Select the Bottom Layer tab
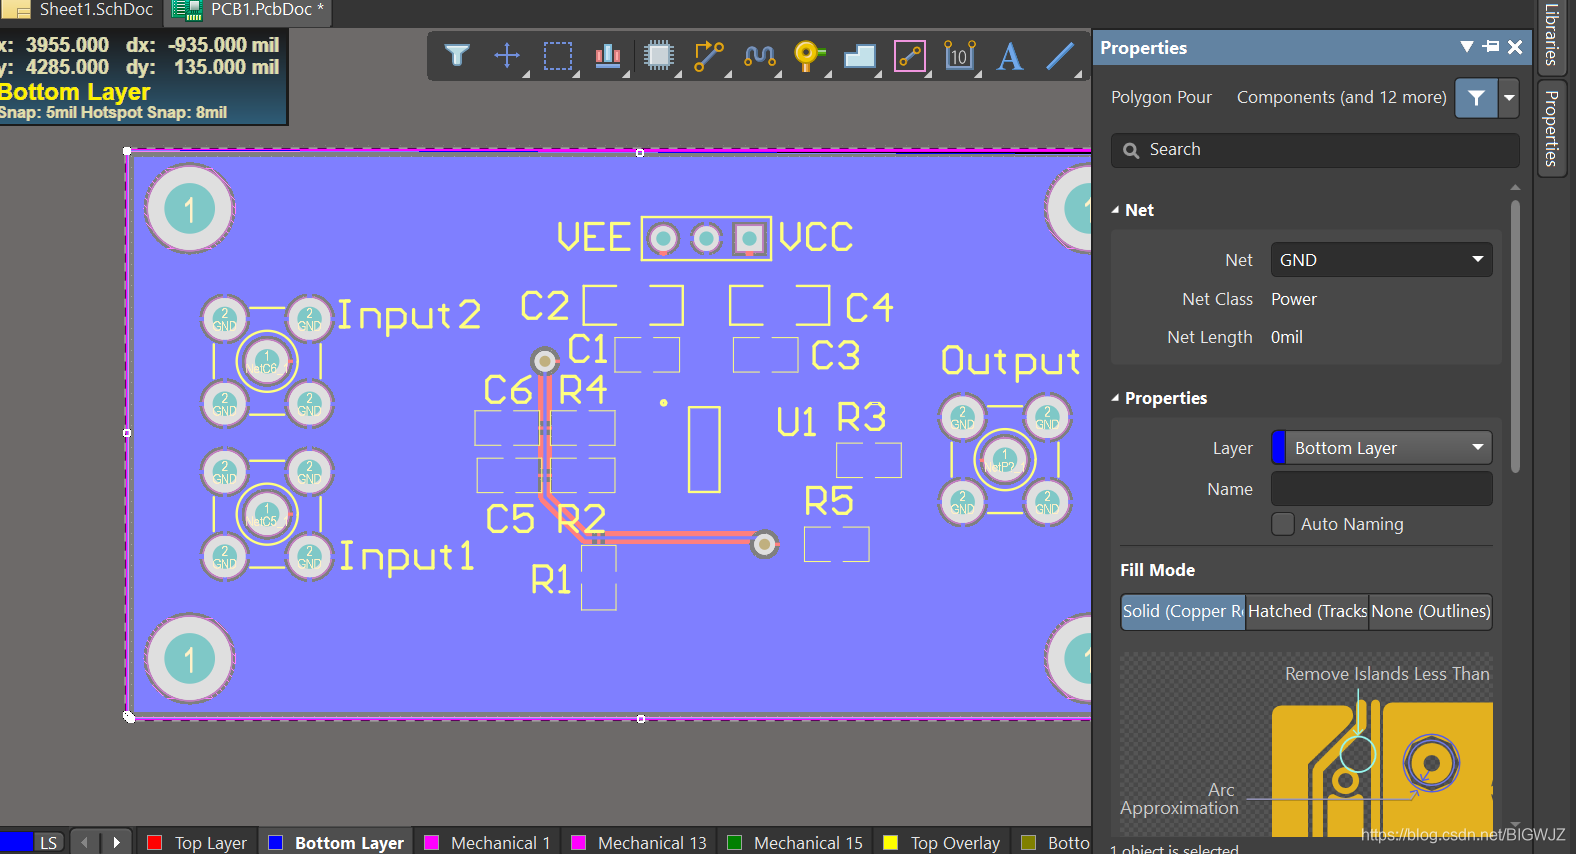This screenshot has height=854, width=1576. tap(337, 843)
